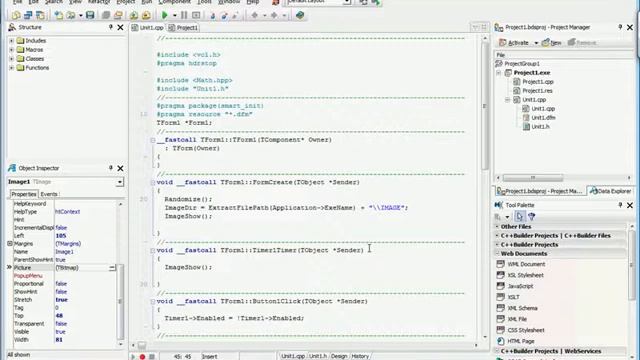Click the code editor vertical scrollbar
Viewport: 640px width, 360px height.
485,105
